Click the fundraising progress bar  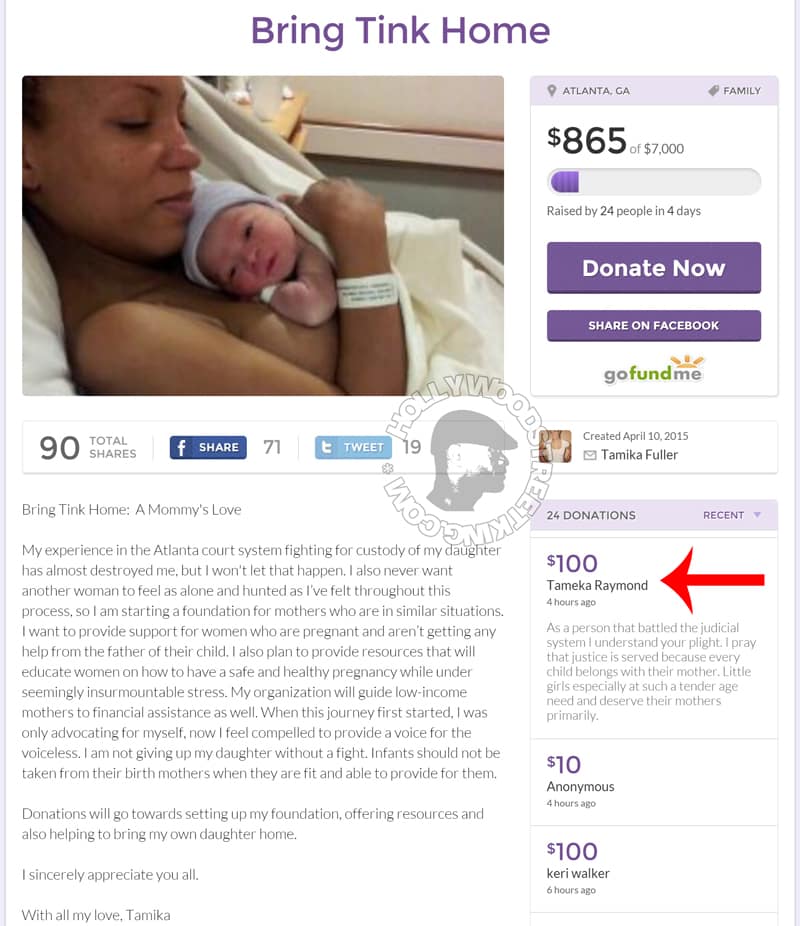click(x=653, y=182)
